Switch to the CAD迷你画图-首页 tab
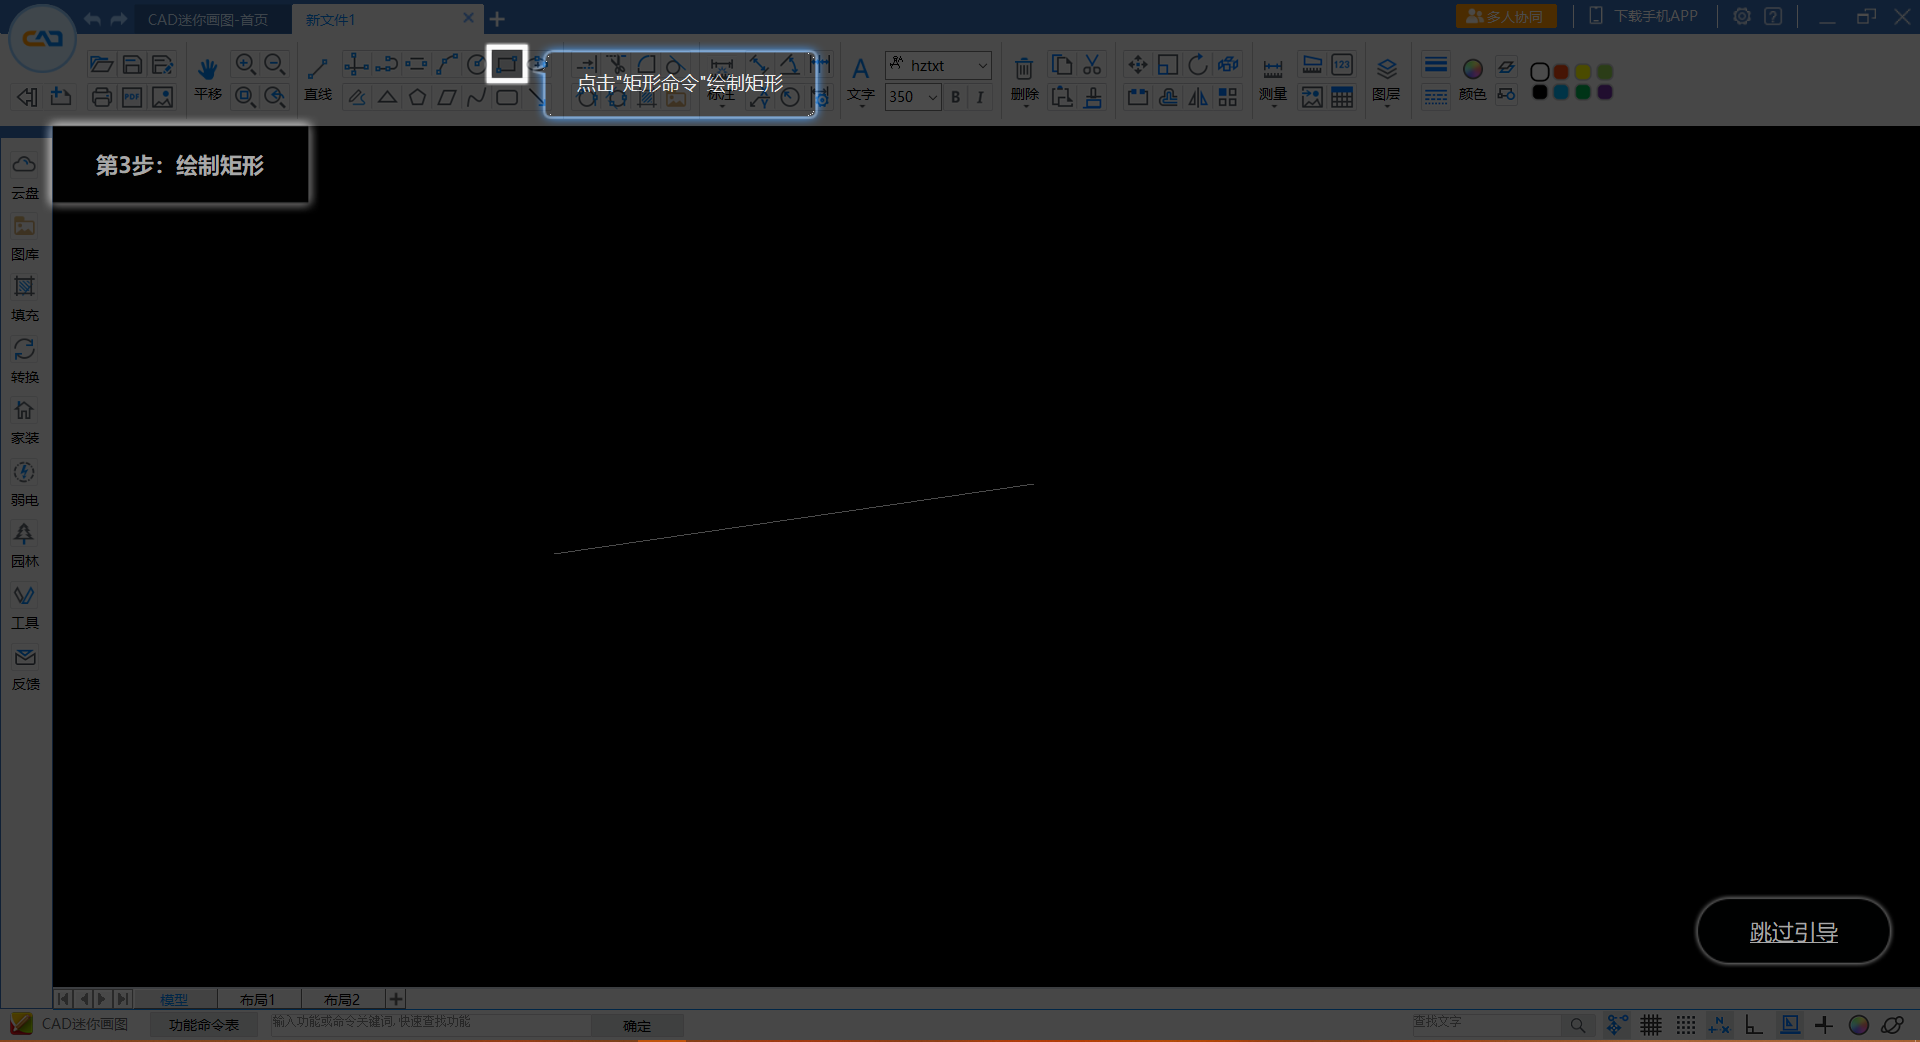Screen dimensions: 1920x1042 click(208, 20)
